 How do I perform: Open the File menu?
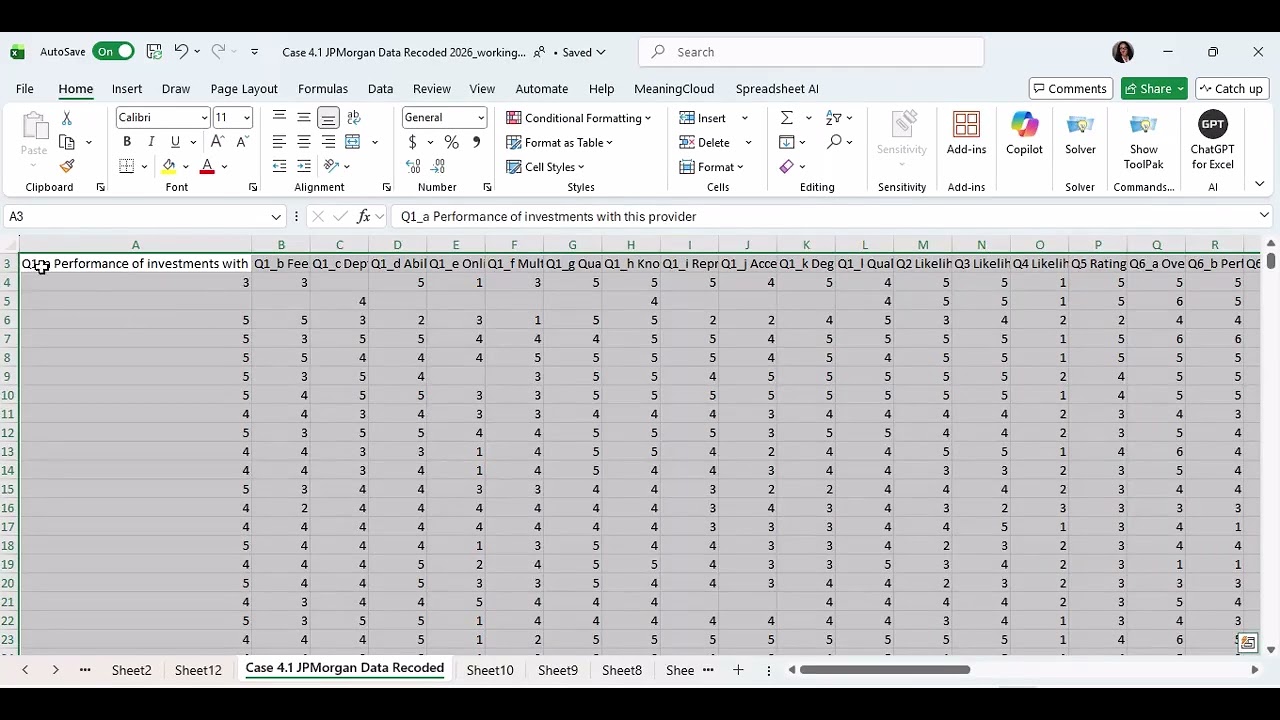pos(25,89)
